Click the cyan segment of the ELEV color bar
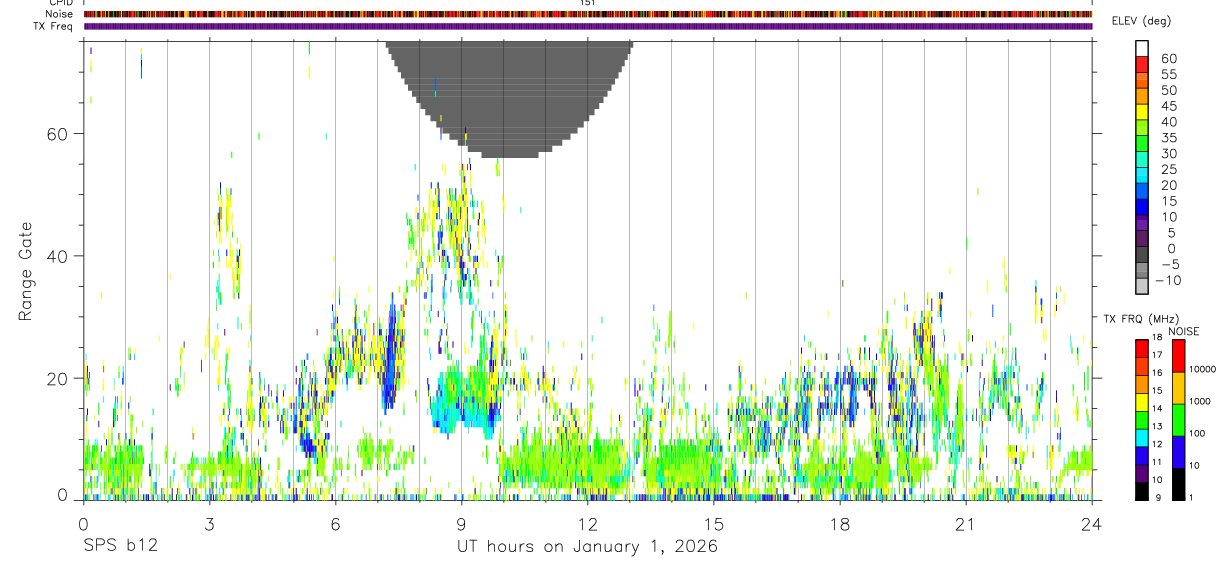The height and width of the screenshot is (567, 1228). (1142, 175)
